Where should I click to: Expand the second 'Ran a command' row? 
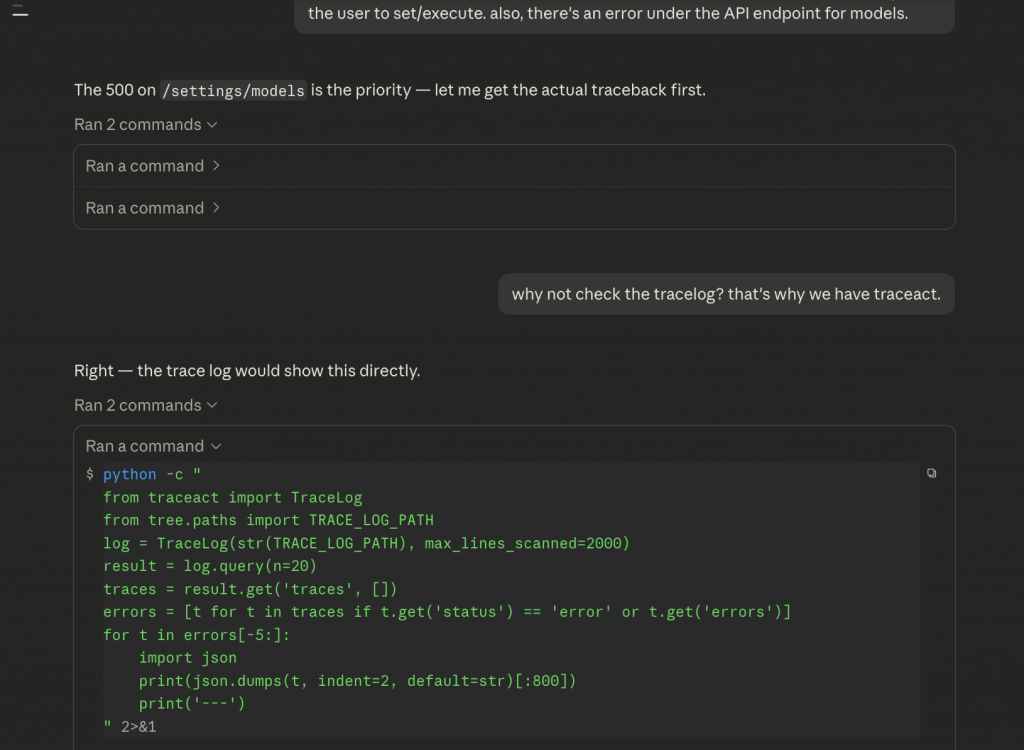(515, 208)
